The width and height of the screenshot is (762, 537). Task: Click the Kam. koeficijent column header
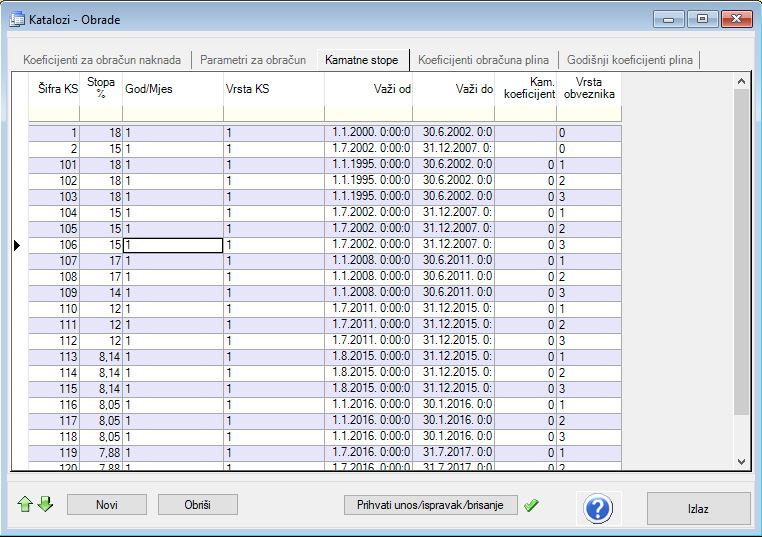526,89
